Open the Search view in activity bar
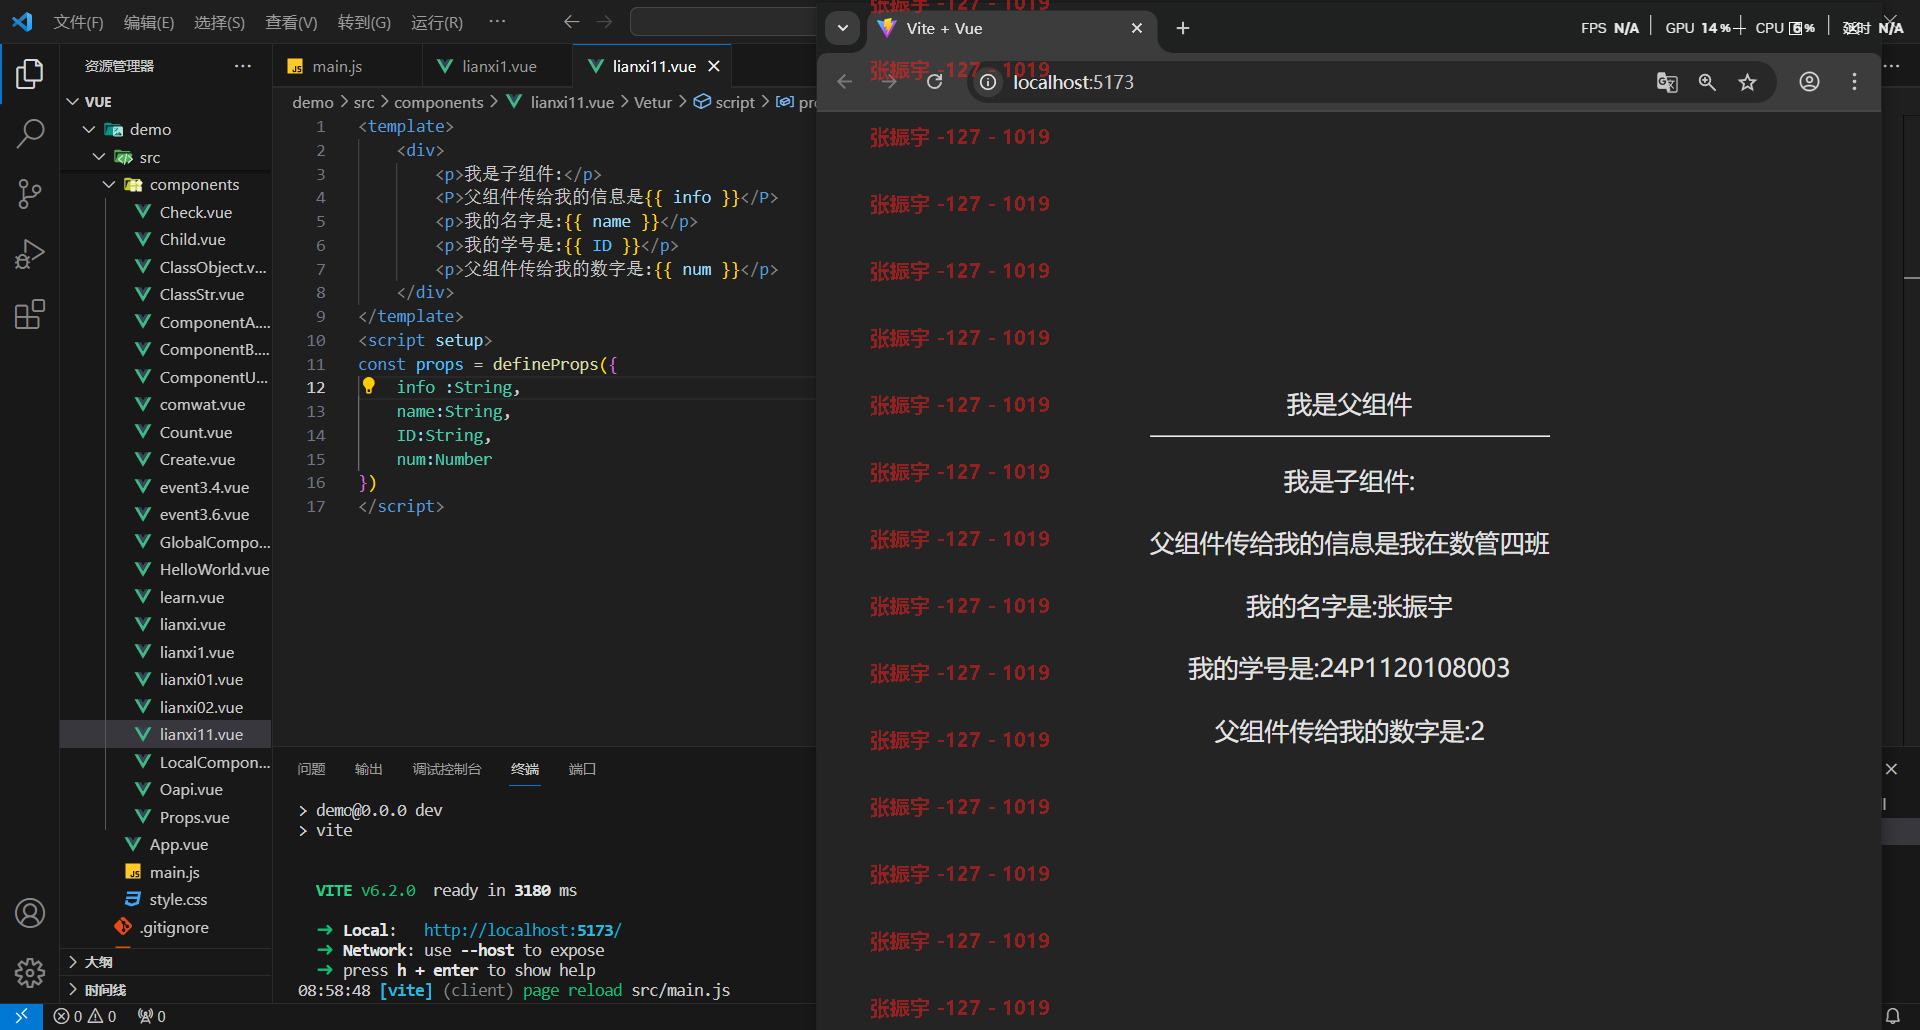1920x1030 pixels. (x=30, y=133)
